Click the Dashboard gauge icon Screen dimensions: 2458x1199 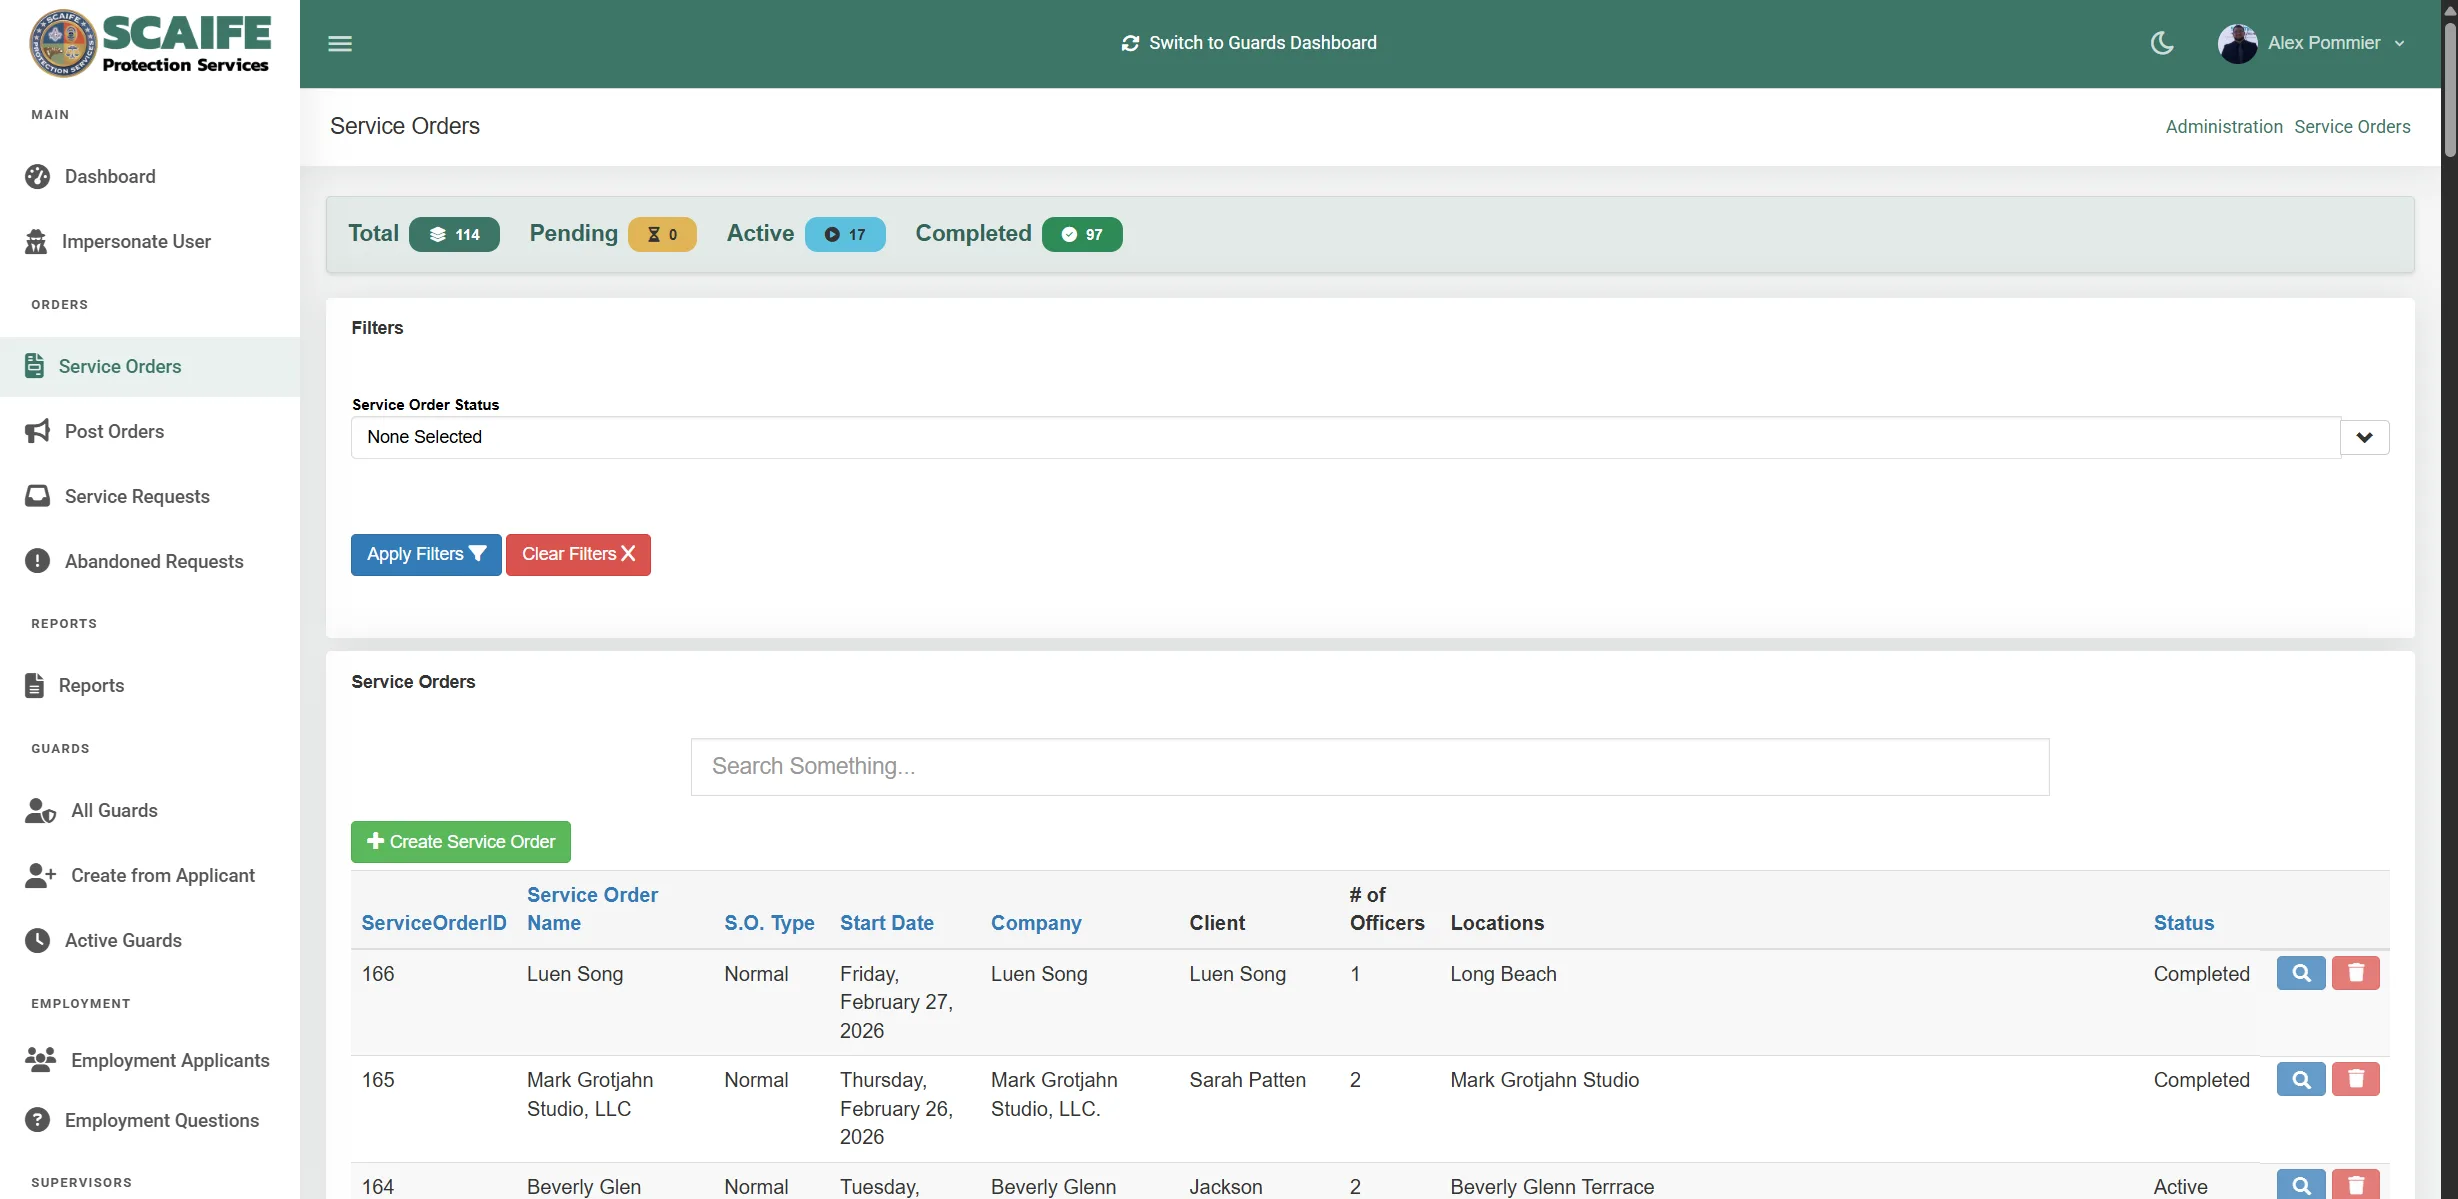point(37,176)
